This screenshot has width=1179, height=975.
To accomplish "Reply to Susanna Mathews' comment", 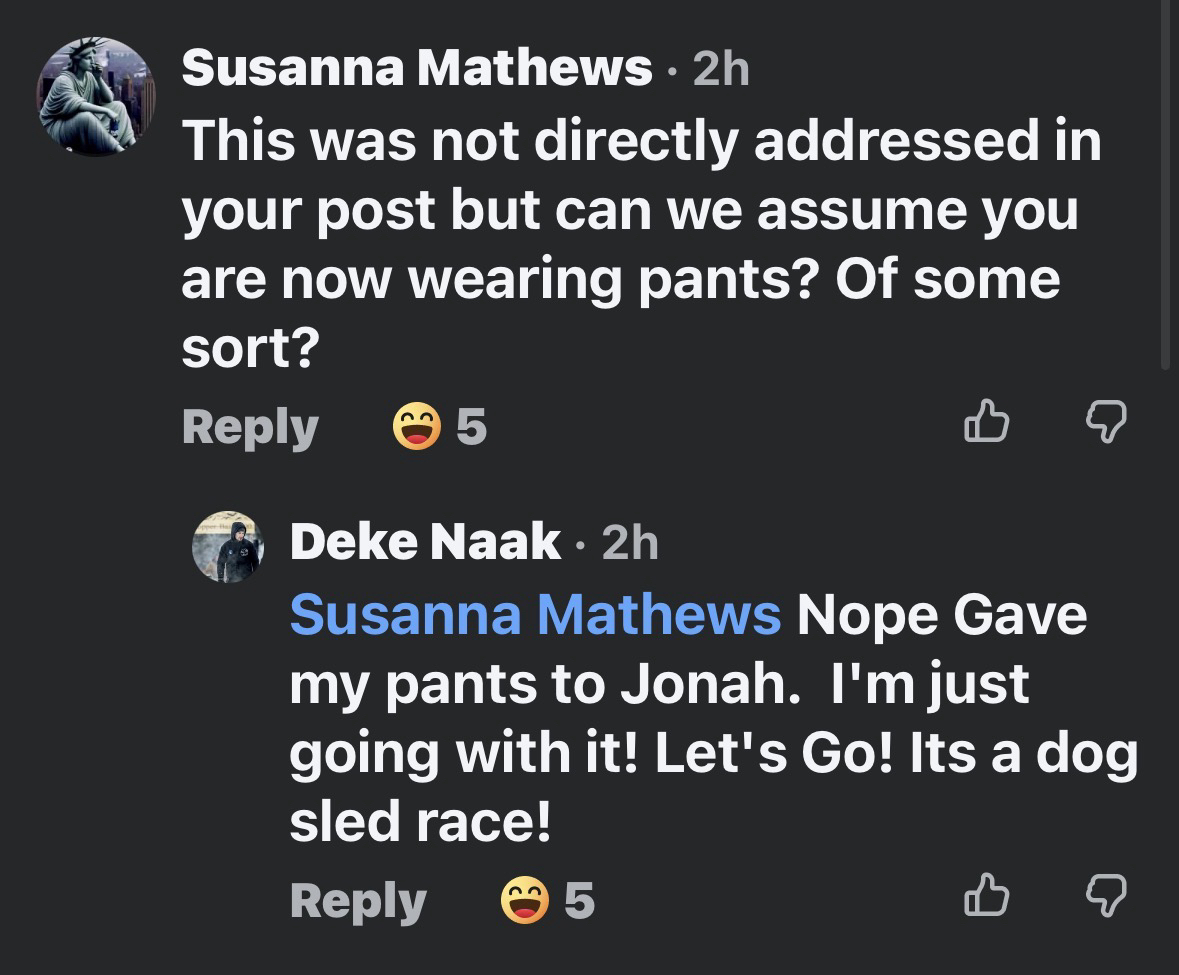I will 250,428.
